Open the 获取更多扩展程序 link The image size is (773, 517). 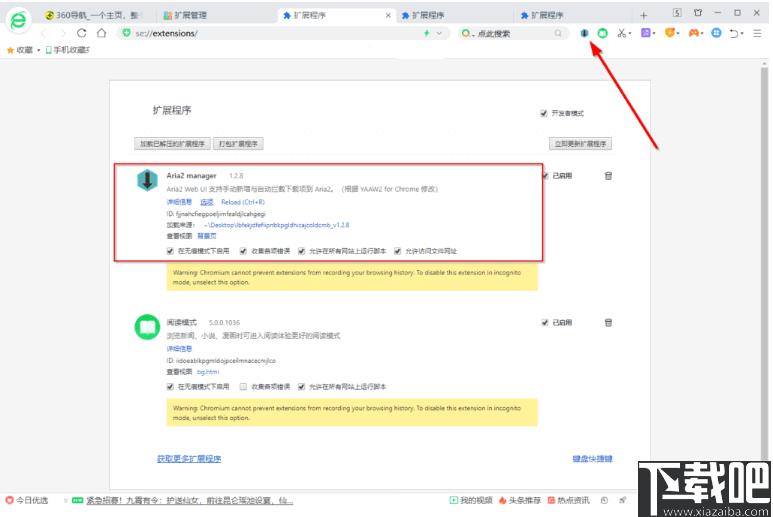189,458
